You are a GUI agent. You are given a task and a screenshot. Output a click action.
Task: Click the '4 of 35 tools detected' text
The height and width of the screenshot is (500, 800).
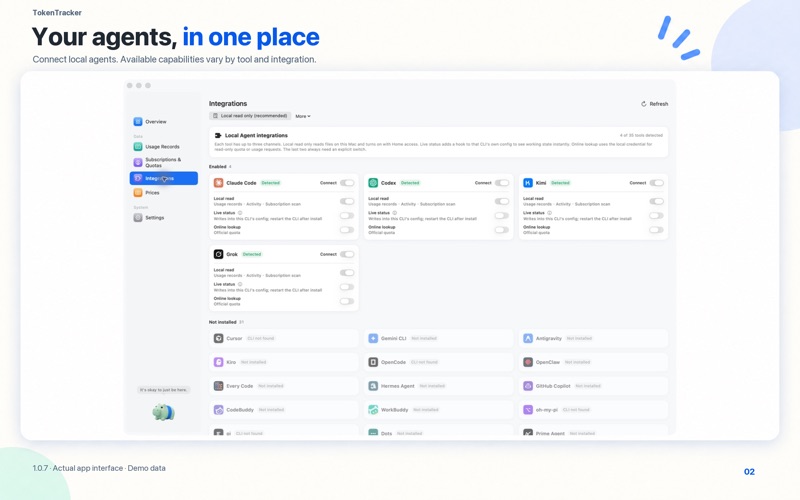pyautogui.click(x=641, y=135)
